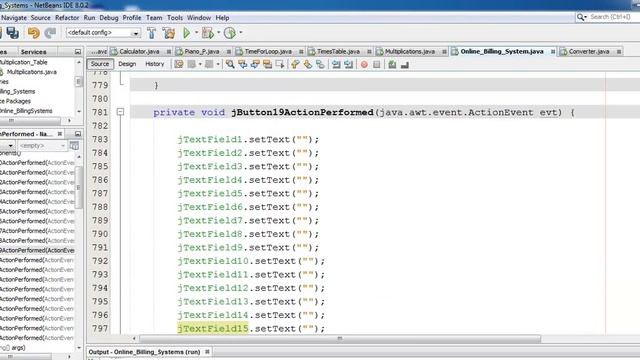Screen dimensions: 640x360
Task: Collapse jButton19ActionPerformed code fold
Action: pyautogui.click(x=120, y=111)
